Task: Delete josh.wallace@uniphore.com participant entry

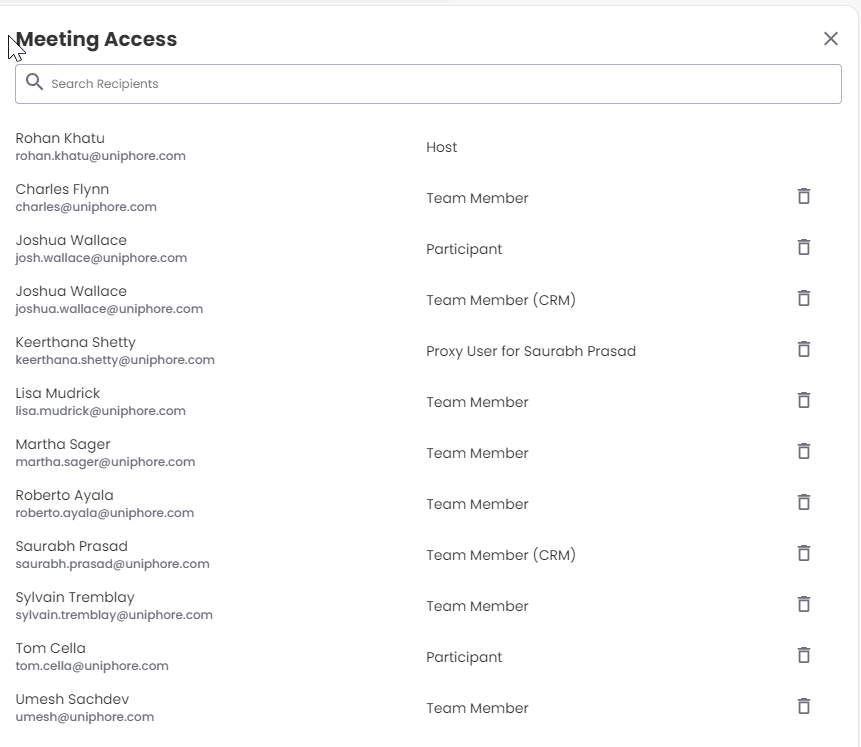Action: (x=804, y=247)
